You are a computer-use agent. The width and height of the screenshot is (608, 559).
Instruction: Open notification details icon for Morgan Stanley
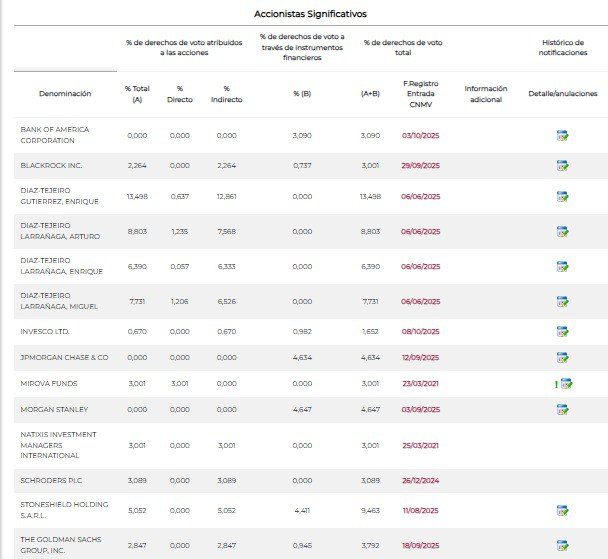click(563, 409)
